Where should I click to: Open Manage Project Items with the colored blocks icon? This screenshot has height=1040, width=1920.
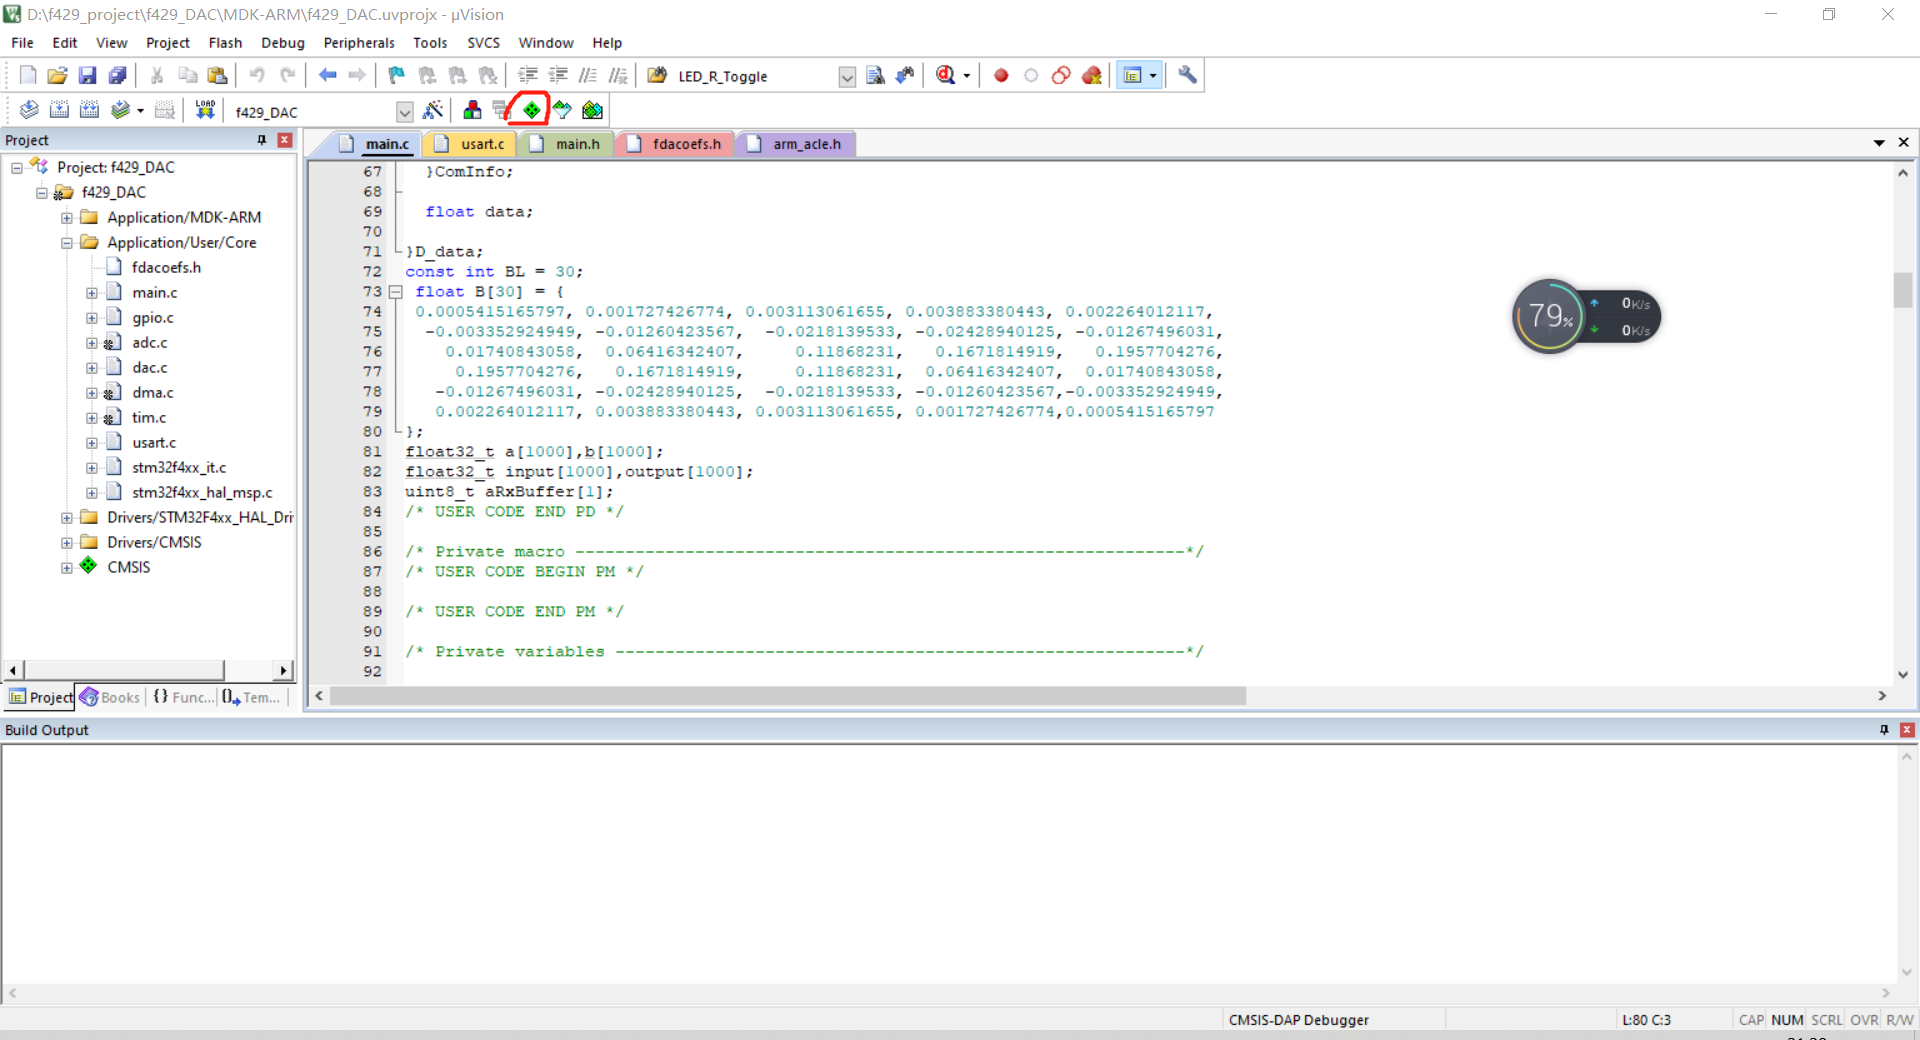click(x=472, y=110)
